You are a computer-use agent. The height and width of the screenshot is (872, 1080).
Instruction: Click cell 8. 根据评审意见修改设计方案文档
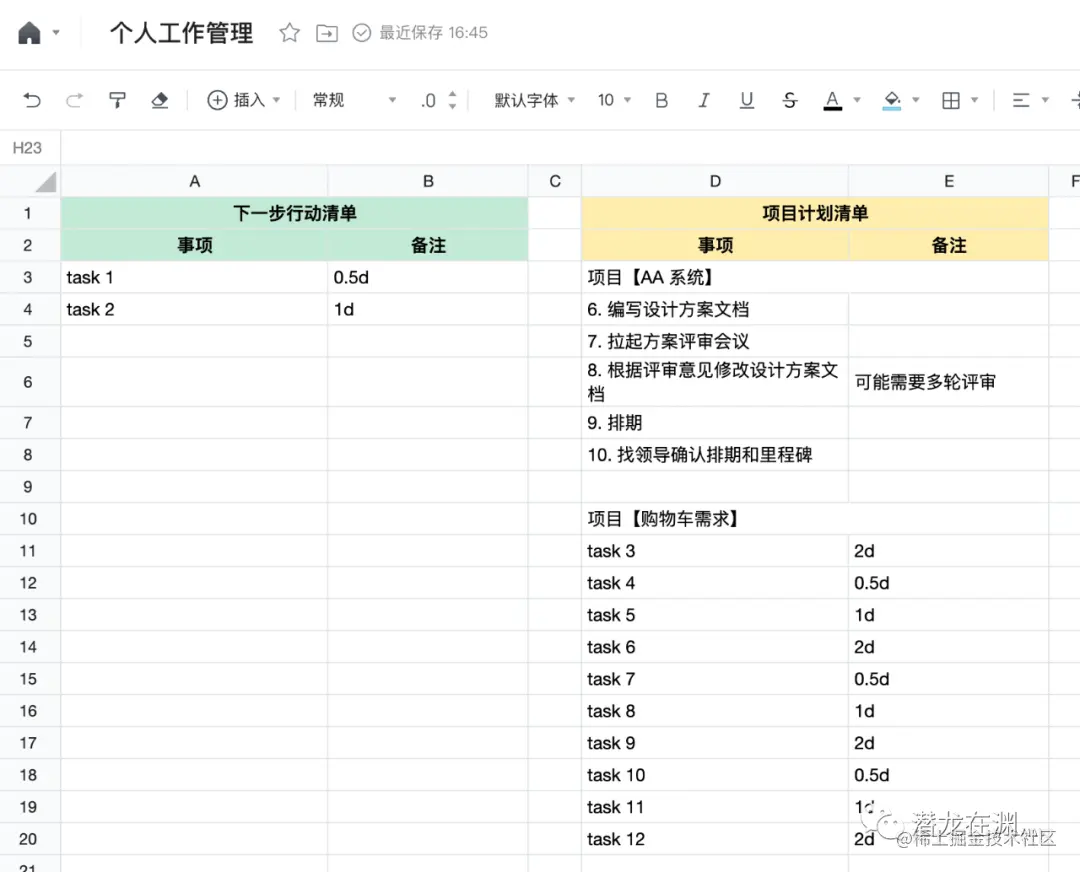coord(715,382)
